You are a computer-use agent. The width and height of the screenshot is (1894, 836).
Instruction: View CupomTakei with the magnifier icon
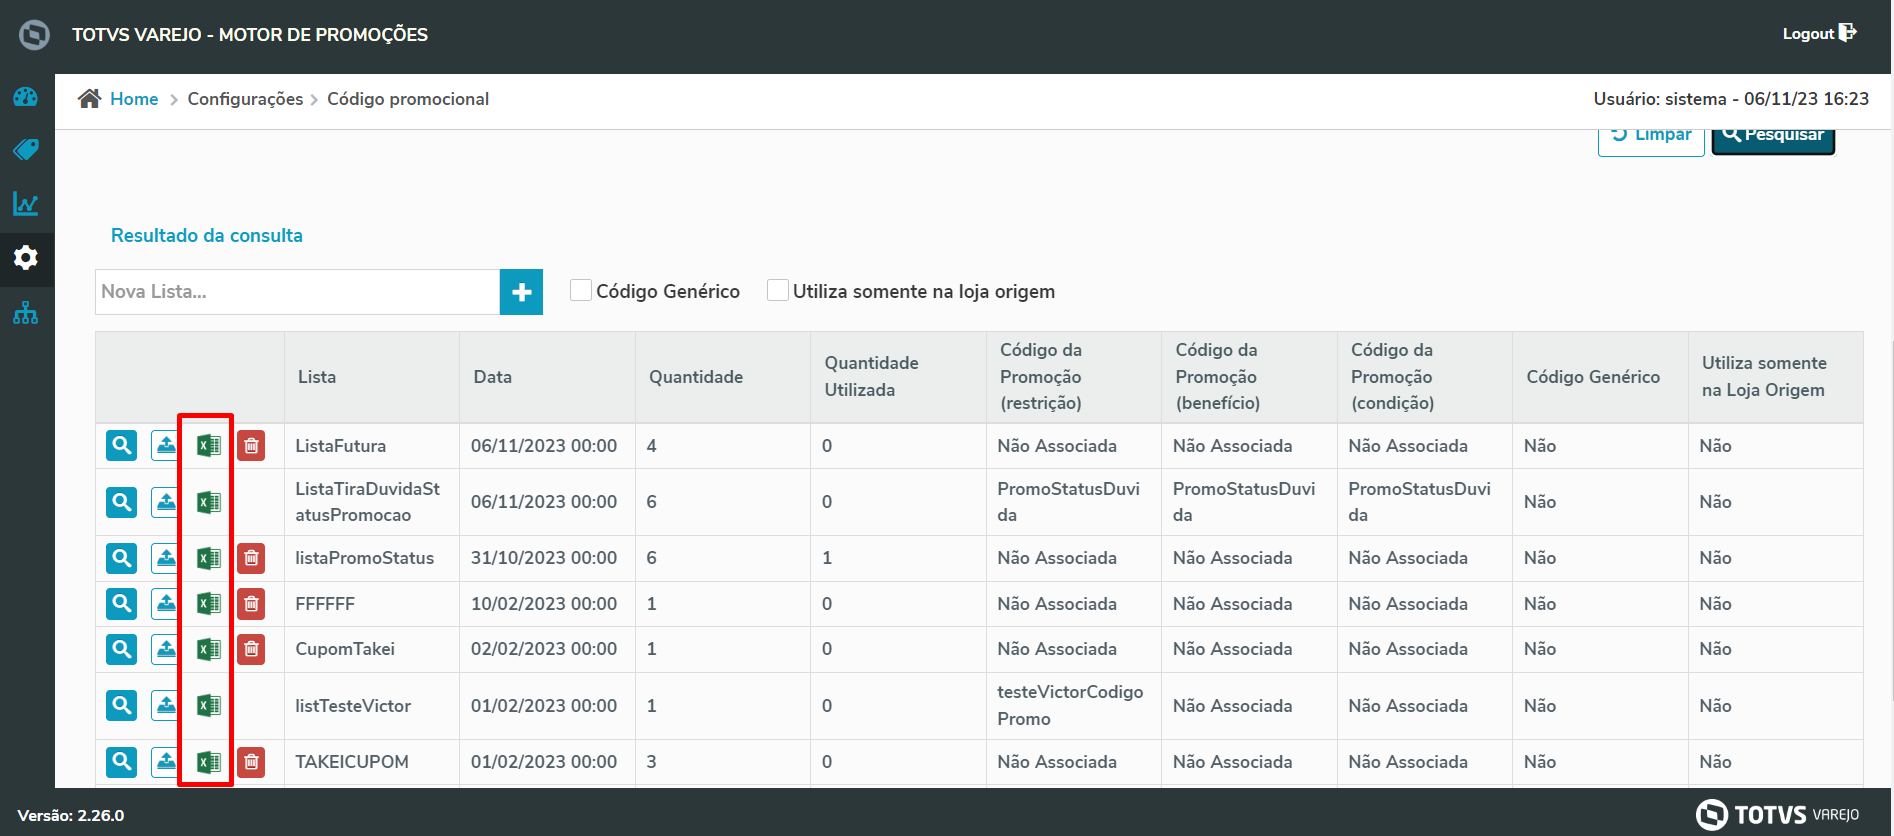121,649
